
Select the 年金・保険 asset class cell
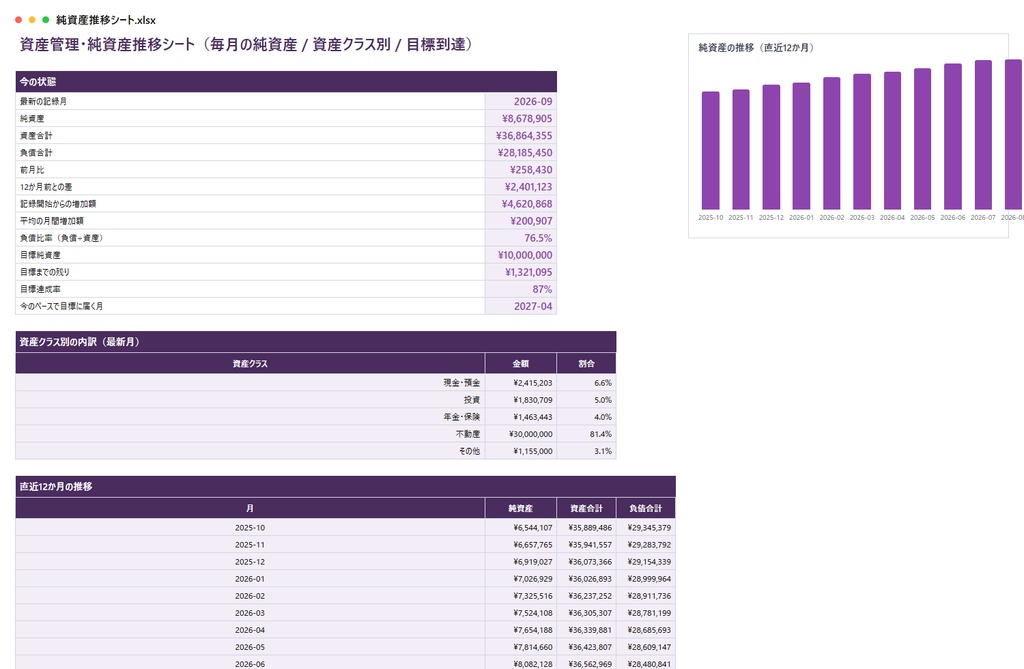pyautogui.click(x=250, y=417)
